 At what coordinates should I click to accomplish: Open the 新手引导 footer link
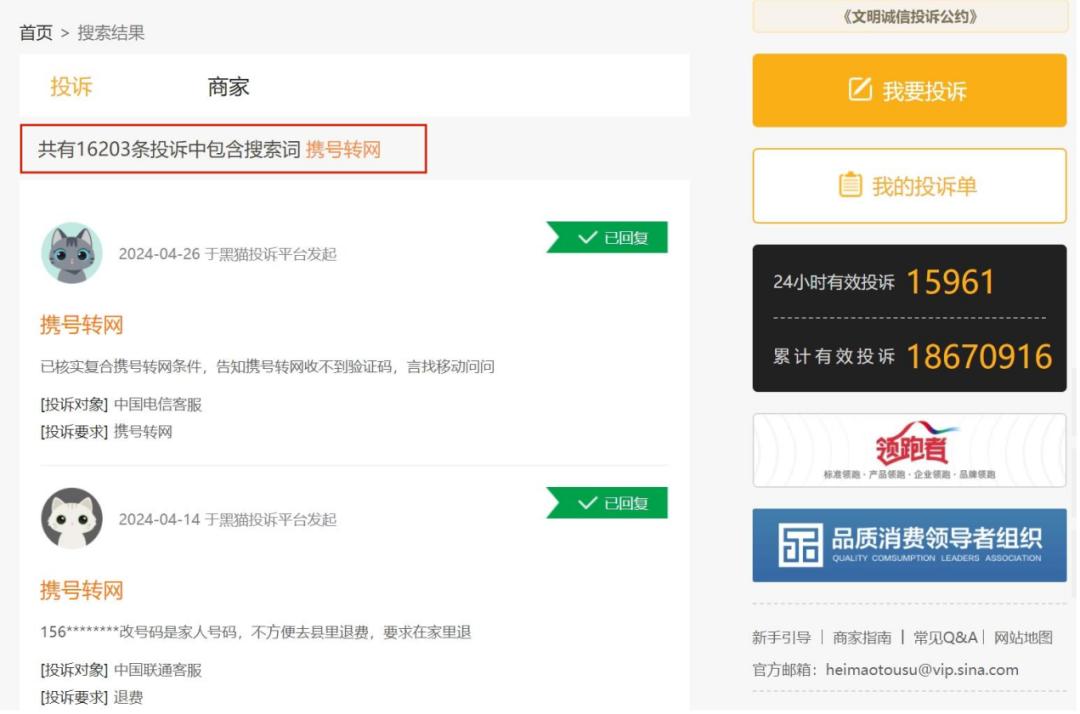781,638
